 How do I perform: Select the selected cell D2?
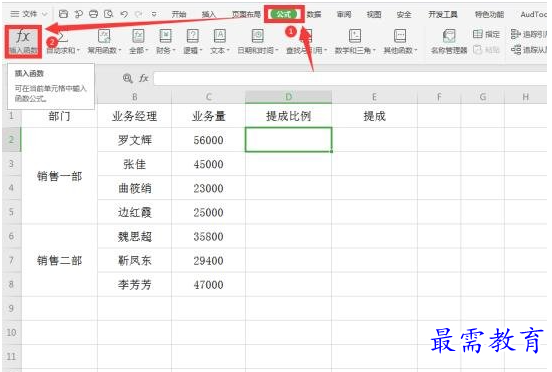click(x=288, y=140)
